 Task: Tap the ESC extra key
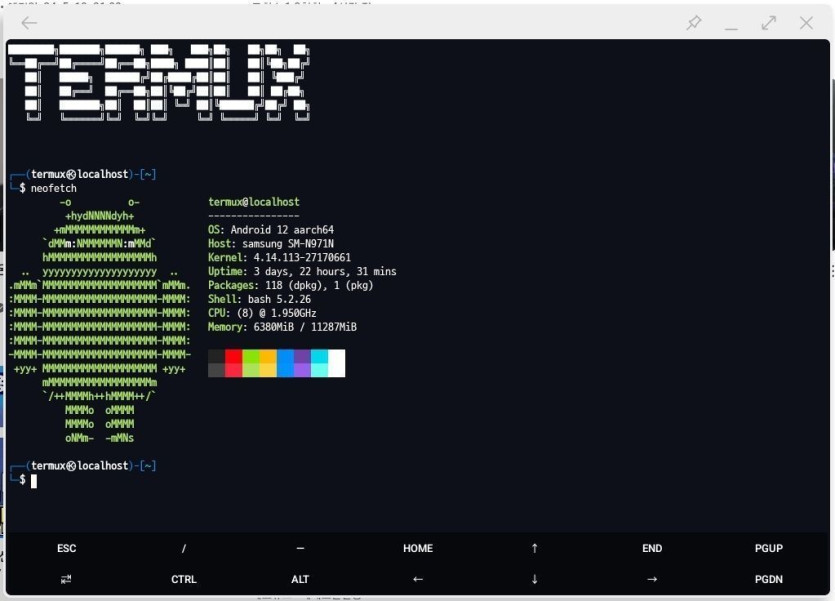click(x=67, y=548)
